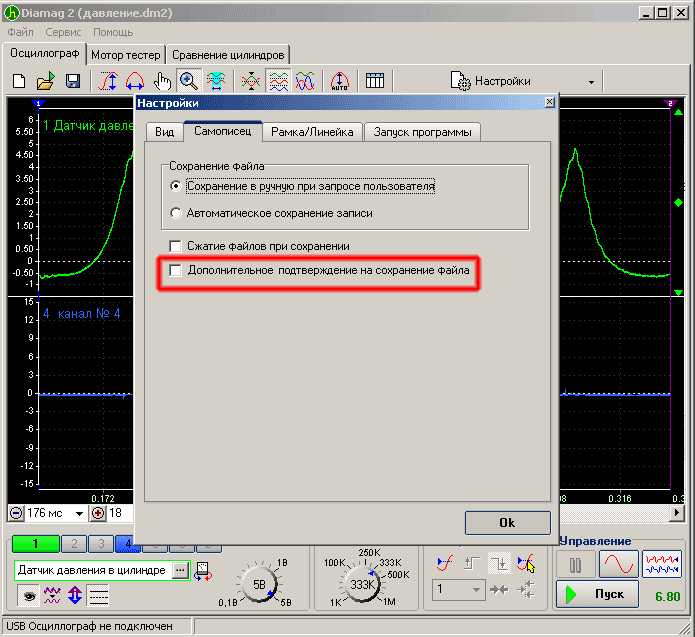Screen dimensions: 695x637
Task: Click the cyan frame ruler tool
Action: pyautogui.click(x=216, y=81)
